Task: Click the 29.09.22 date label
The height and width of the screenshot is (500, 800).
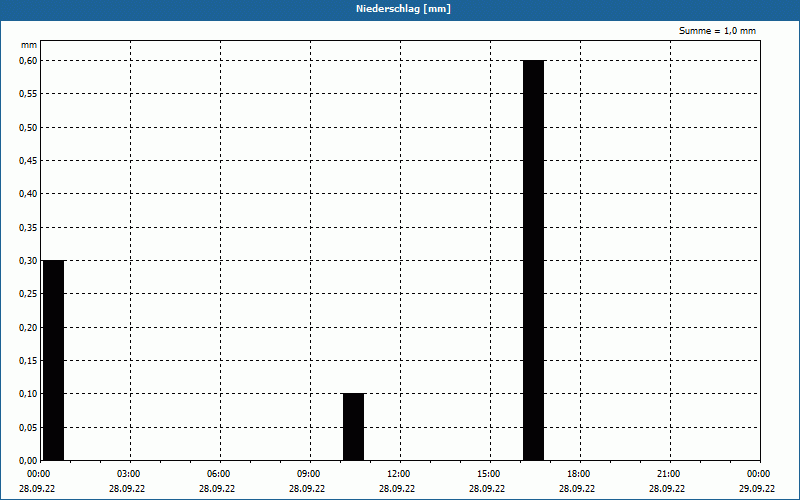Action: (757, 489)
